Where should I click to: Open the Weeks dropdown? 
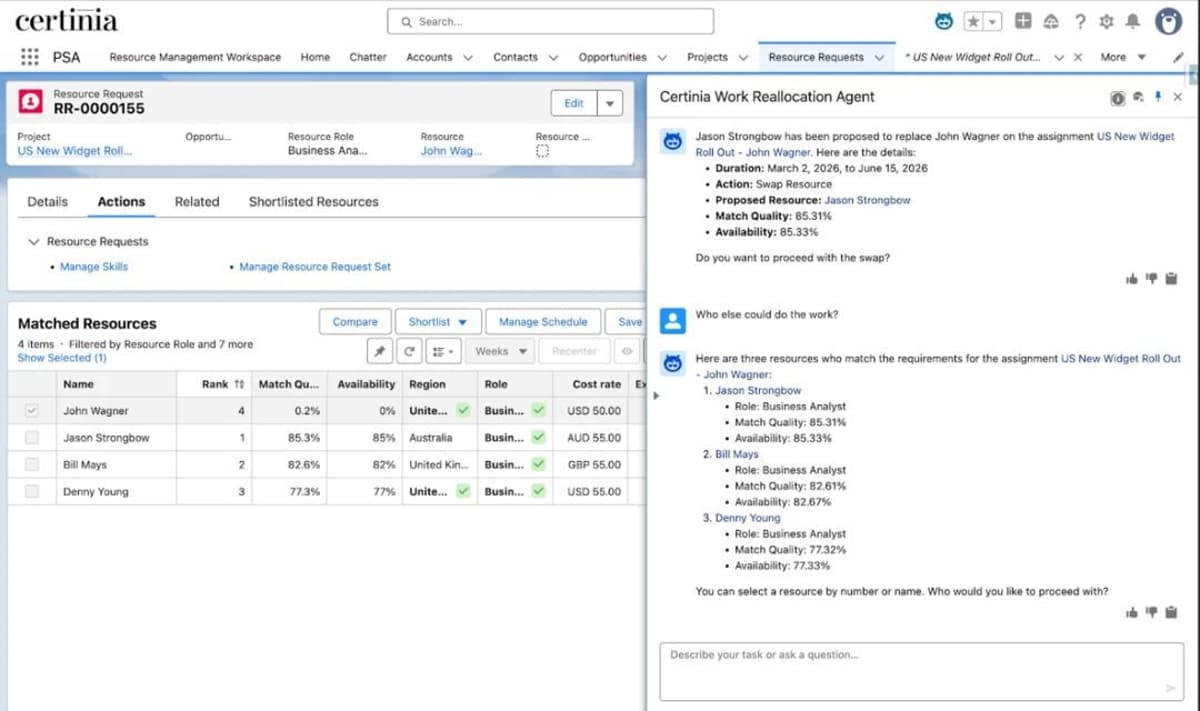(502, 350)
